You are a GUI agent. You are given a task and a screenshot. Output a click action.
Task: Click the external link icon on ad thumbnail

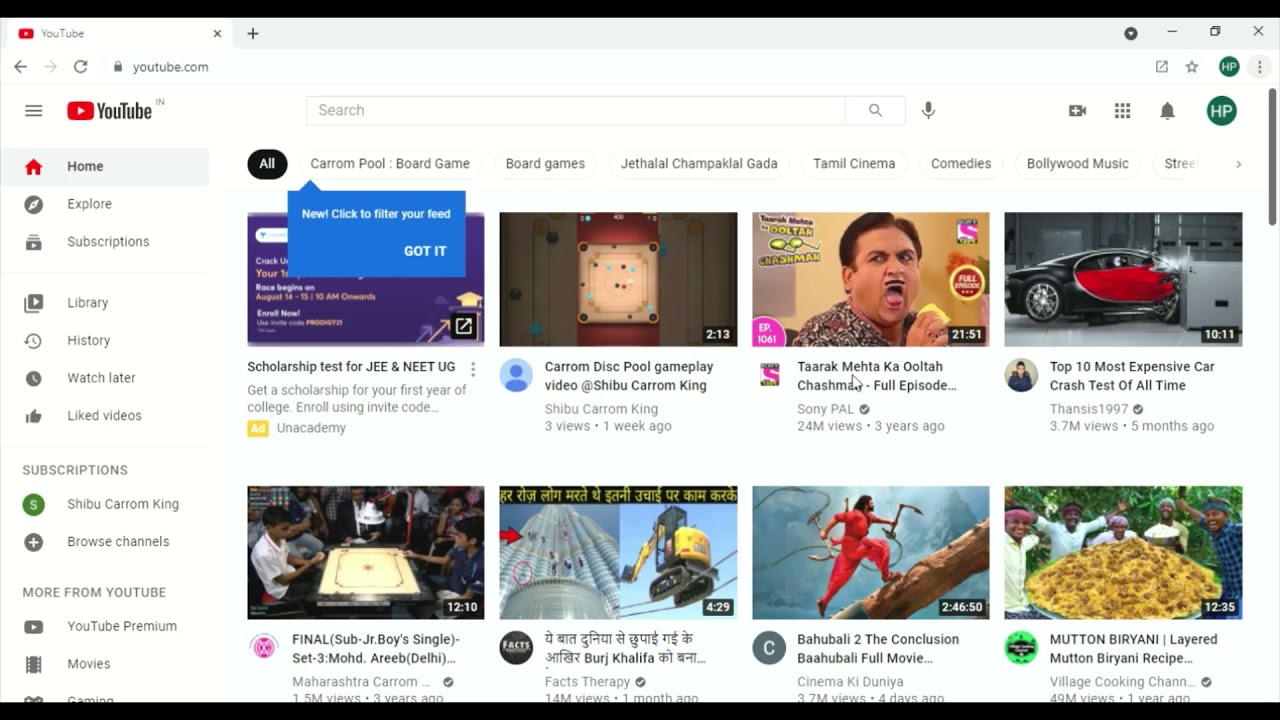click(463, 326)
